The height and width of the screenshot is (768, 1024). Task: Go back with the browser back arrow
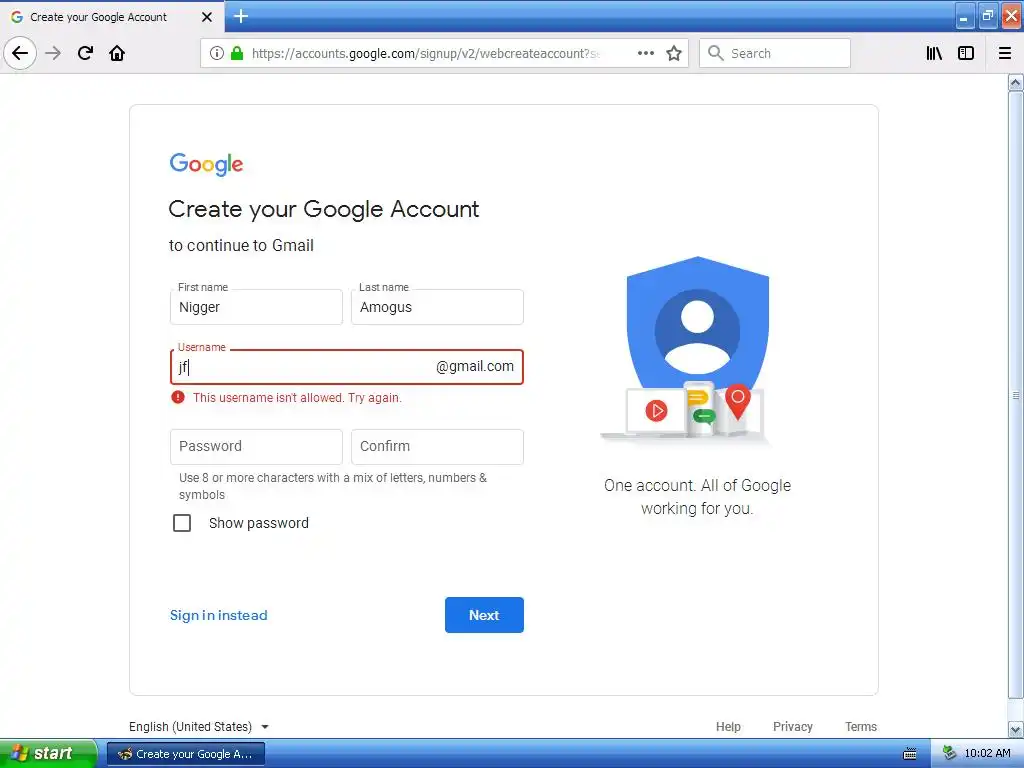tap(20, 53)
